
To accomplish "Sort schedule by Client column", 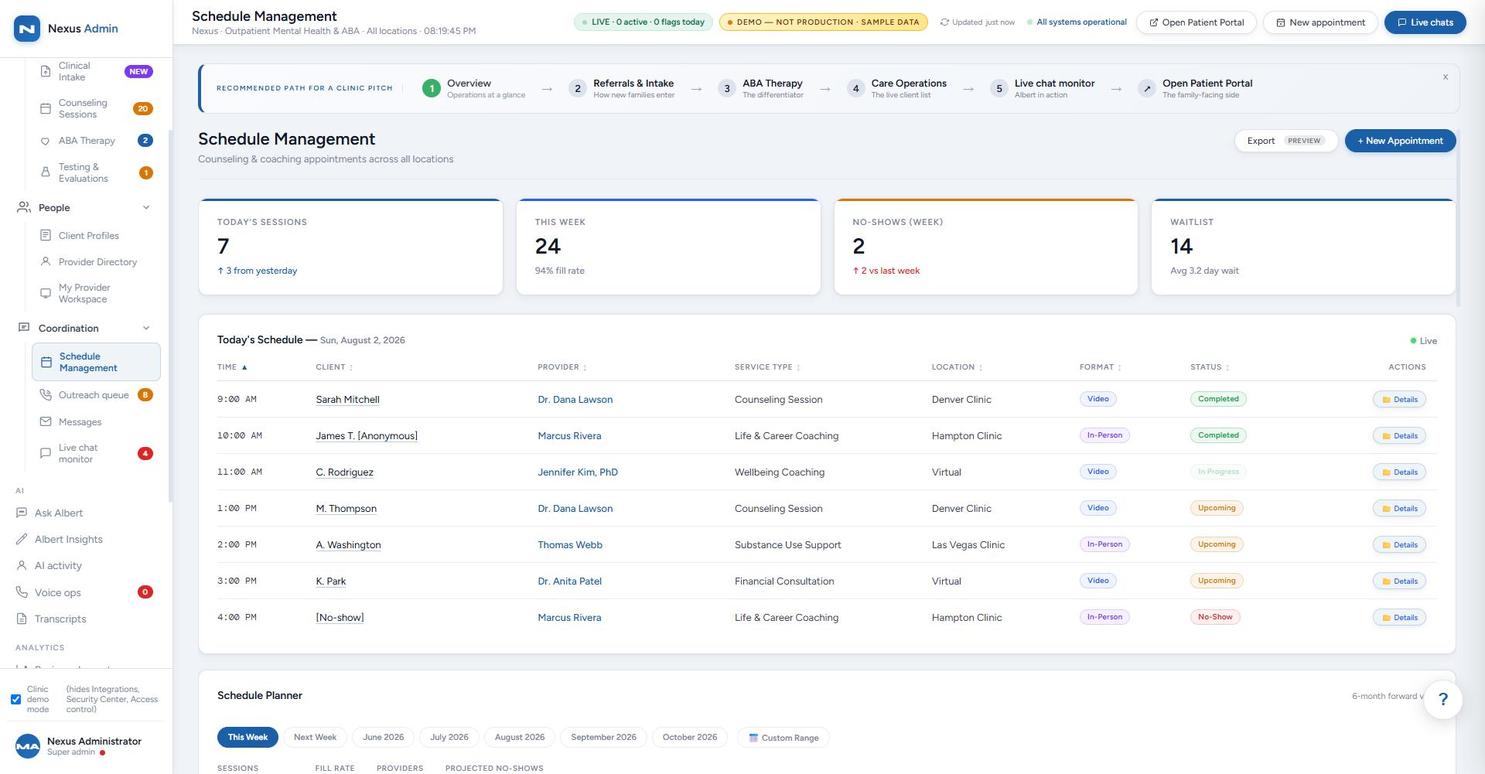I will pos(334,367).
